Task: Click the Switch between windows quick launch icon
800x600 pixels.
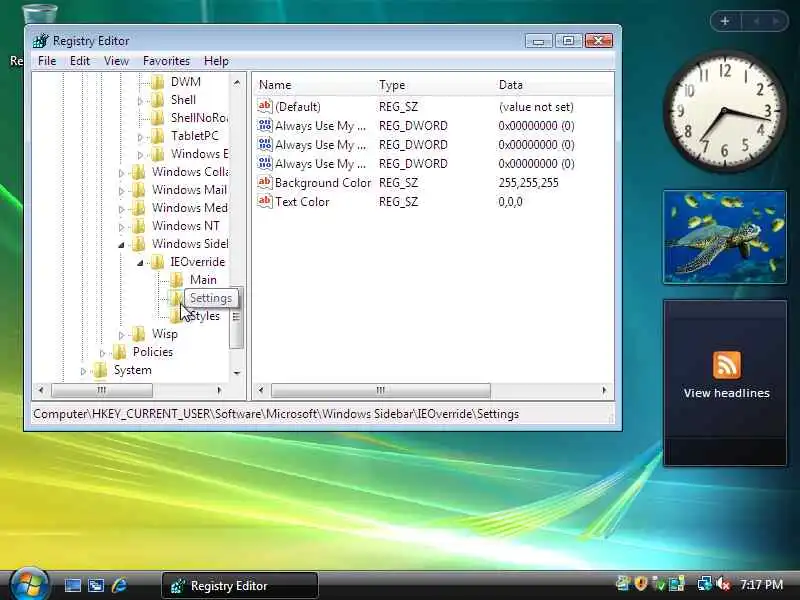Action: [96, 585]
